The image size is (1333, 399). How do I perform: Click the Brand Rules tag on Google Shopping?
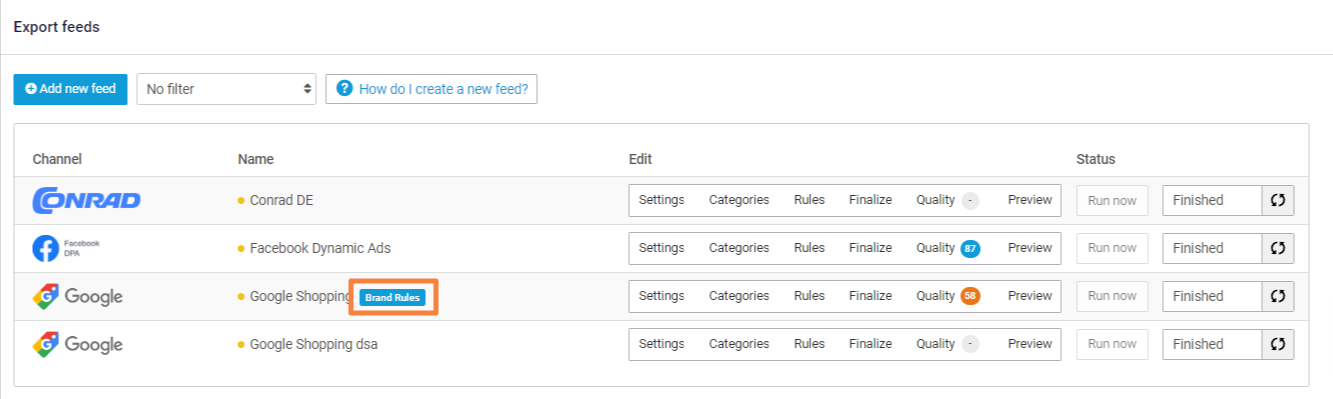(x=392, y=297)
